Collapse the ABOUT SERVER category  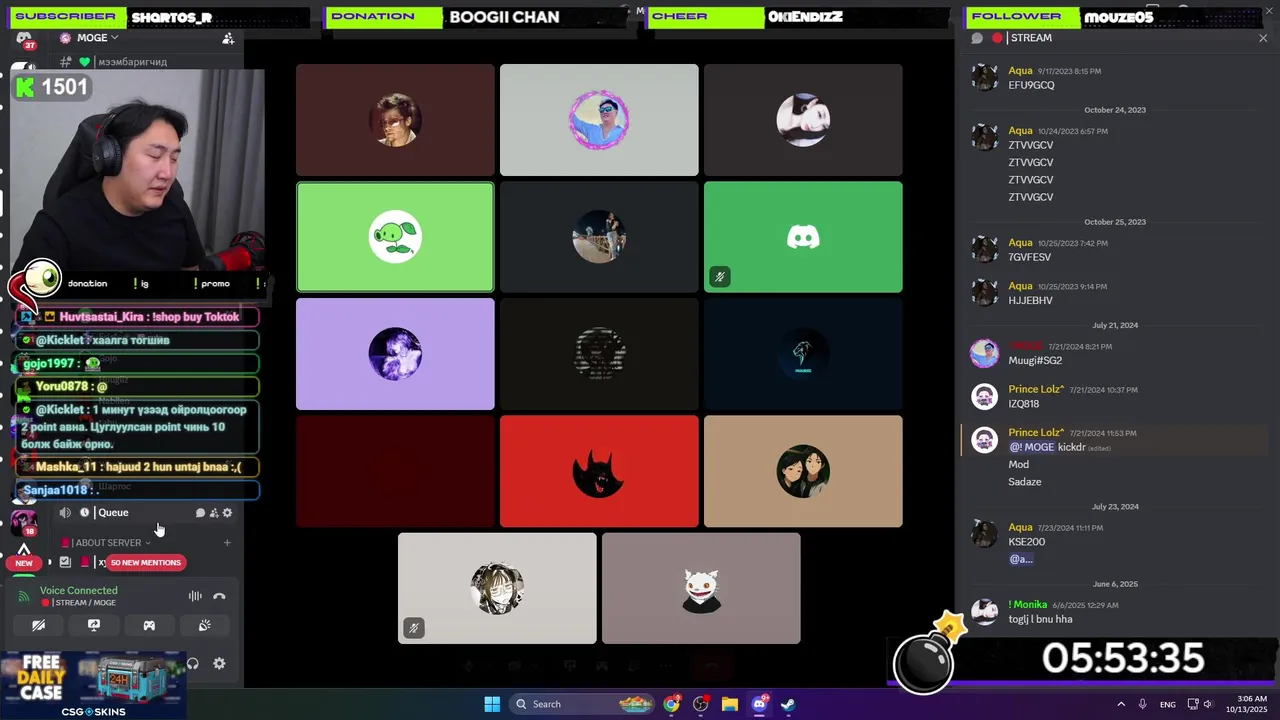110,543
